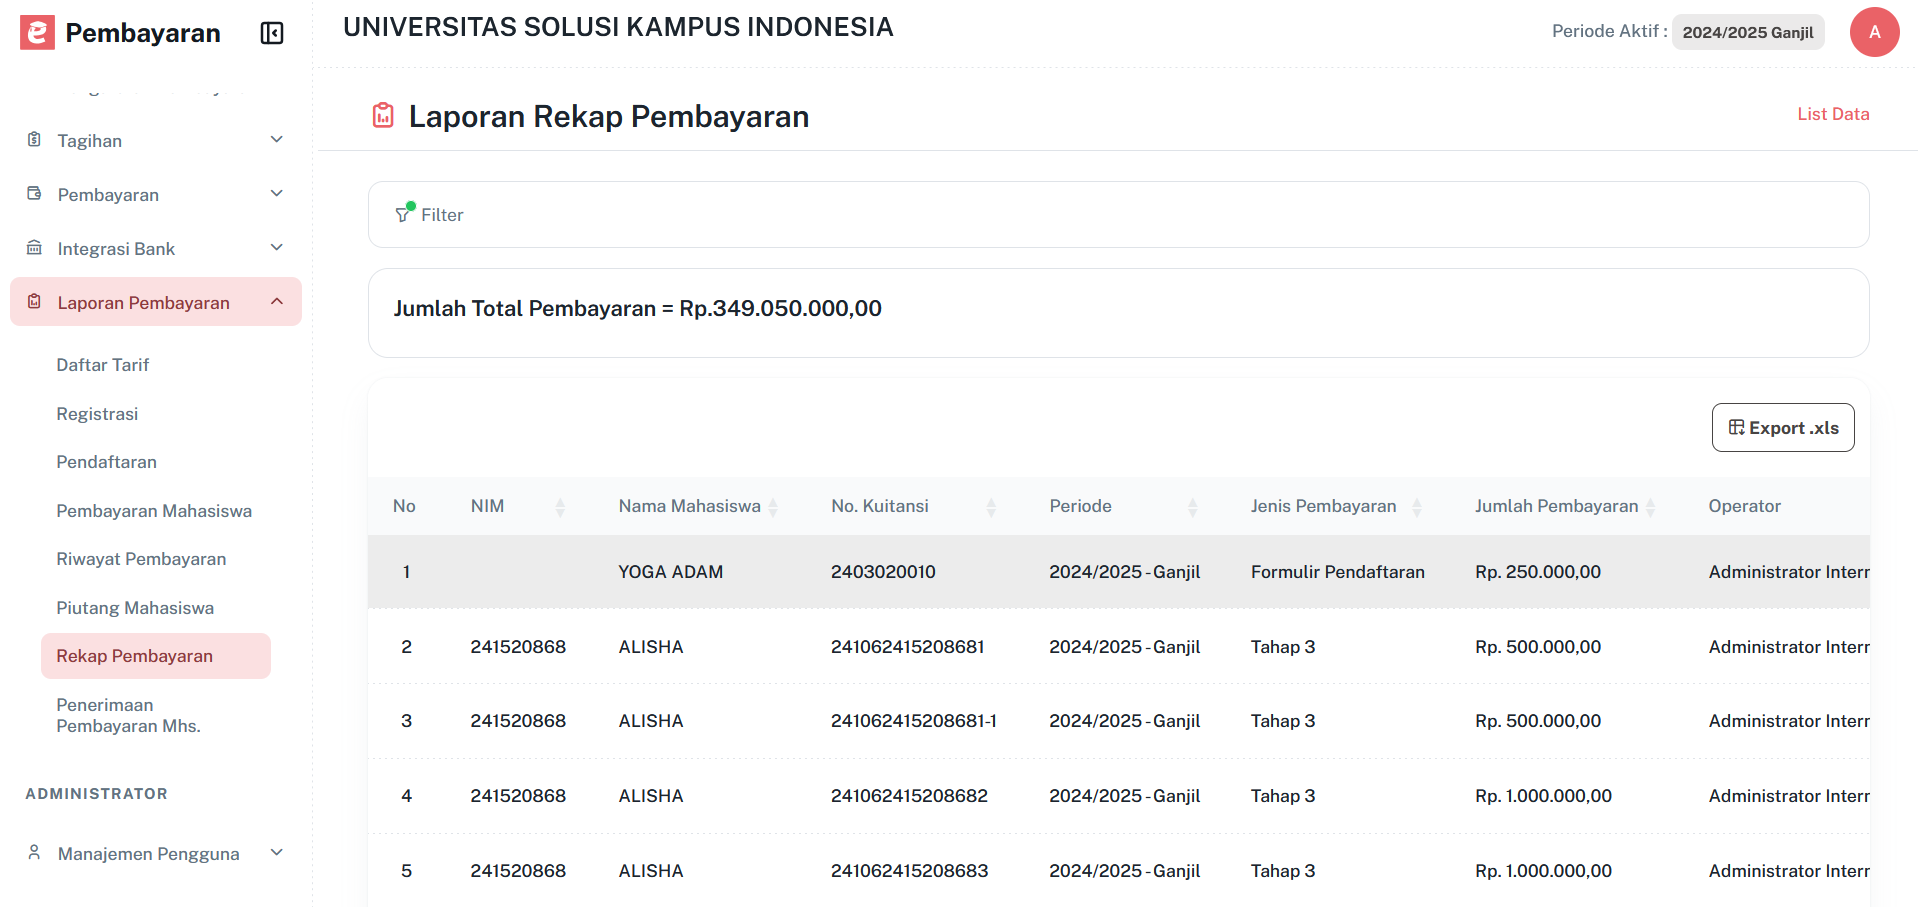Image resolution: width=1918 pixels, height=907 pixels.
Task: Click the NIM 241520868 in row 2
Action: 518,647
